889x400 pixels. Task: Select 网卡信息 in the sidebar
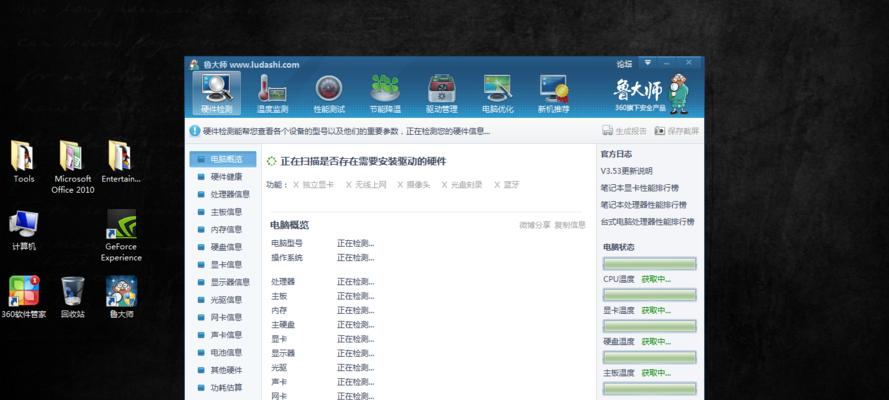point(222,317)
